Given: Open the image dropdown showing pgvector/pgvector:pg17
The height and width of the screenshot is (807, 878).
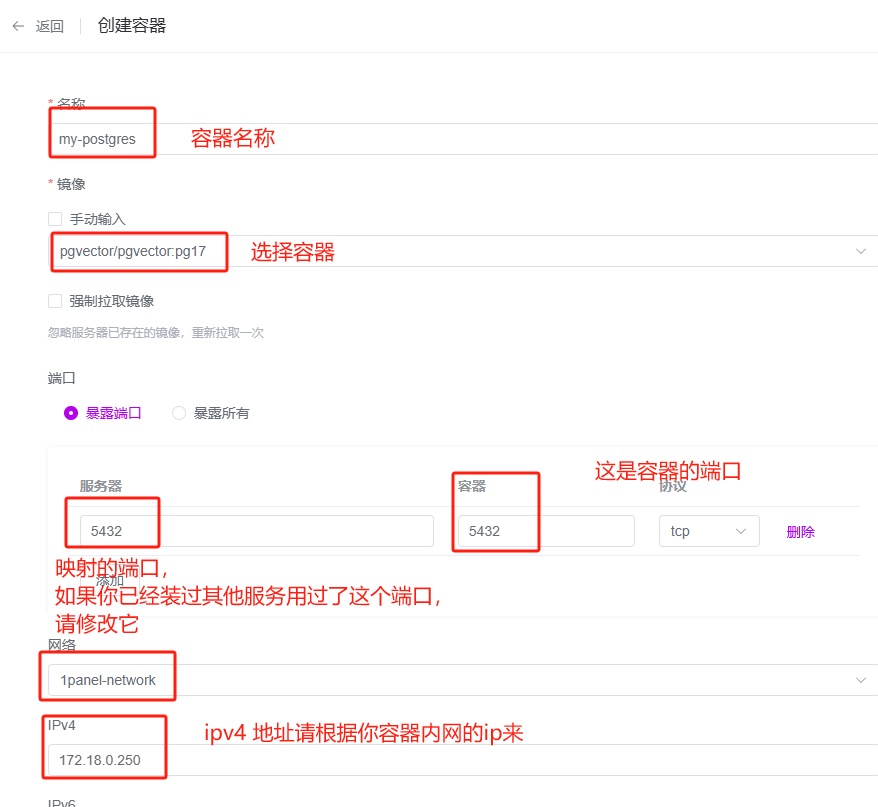Looking at the screenshot, I should tap(463, 251).
